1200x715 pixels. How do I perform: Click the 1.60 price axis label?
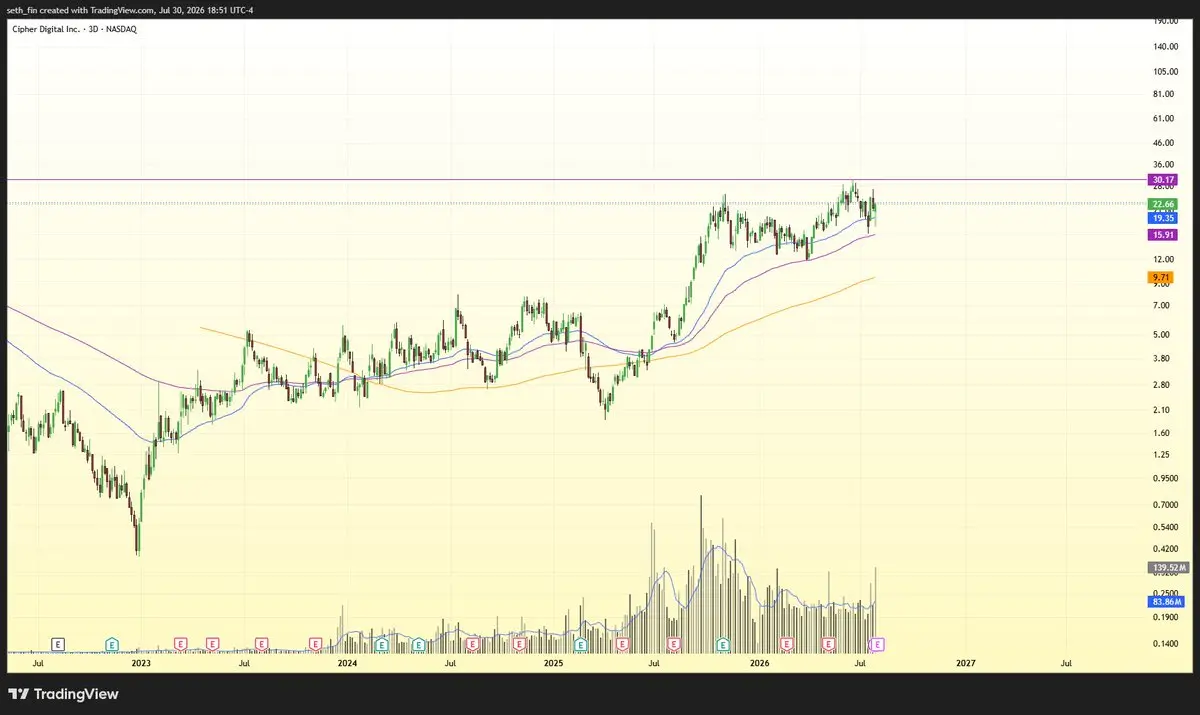click(1162, 432)
